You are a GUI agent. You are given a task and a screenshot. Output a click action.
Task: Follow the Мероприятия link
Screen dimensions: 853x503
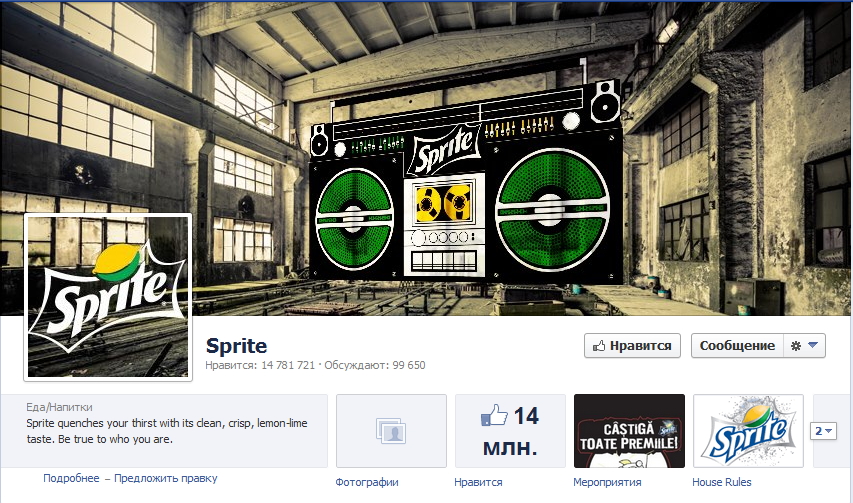click(607, 482)
